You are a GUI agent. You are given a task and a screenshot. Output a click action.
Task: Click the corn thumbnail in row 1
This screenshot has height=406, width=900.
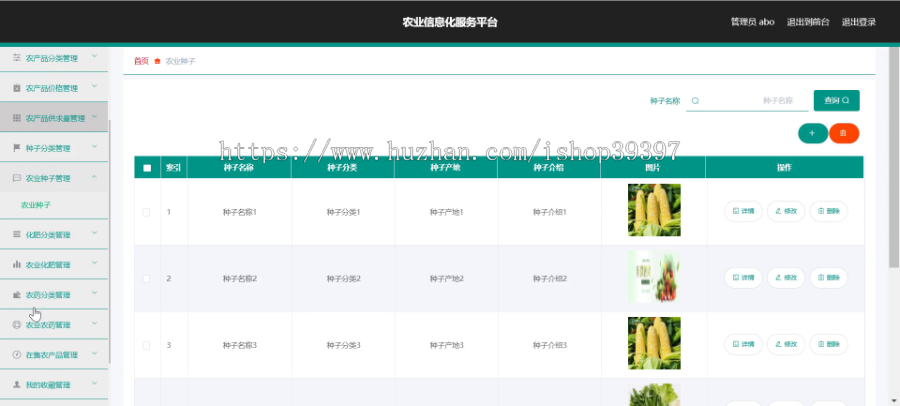[654, 210]
